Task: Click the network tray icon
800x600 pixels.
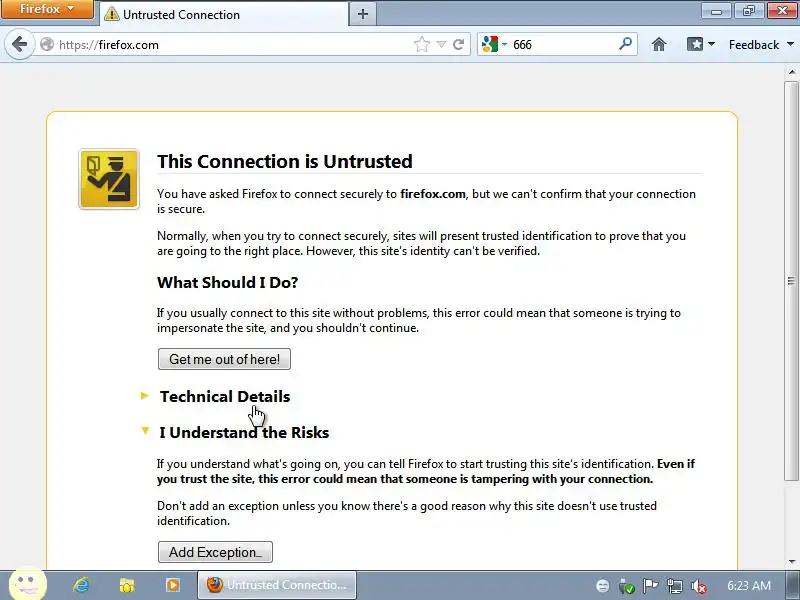Action: click(x=674, y=586)
